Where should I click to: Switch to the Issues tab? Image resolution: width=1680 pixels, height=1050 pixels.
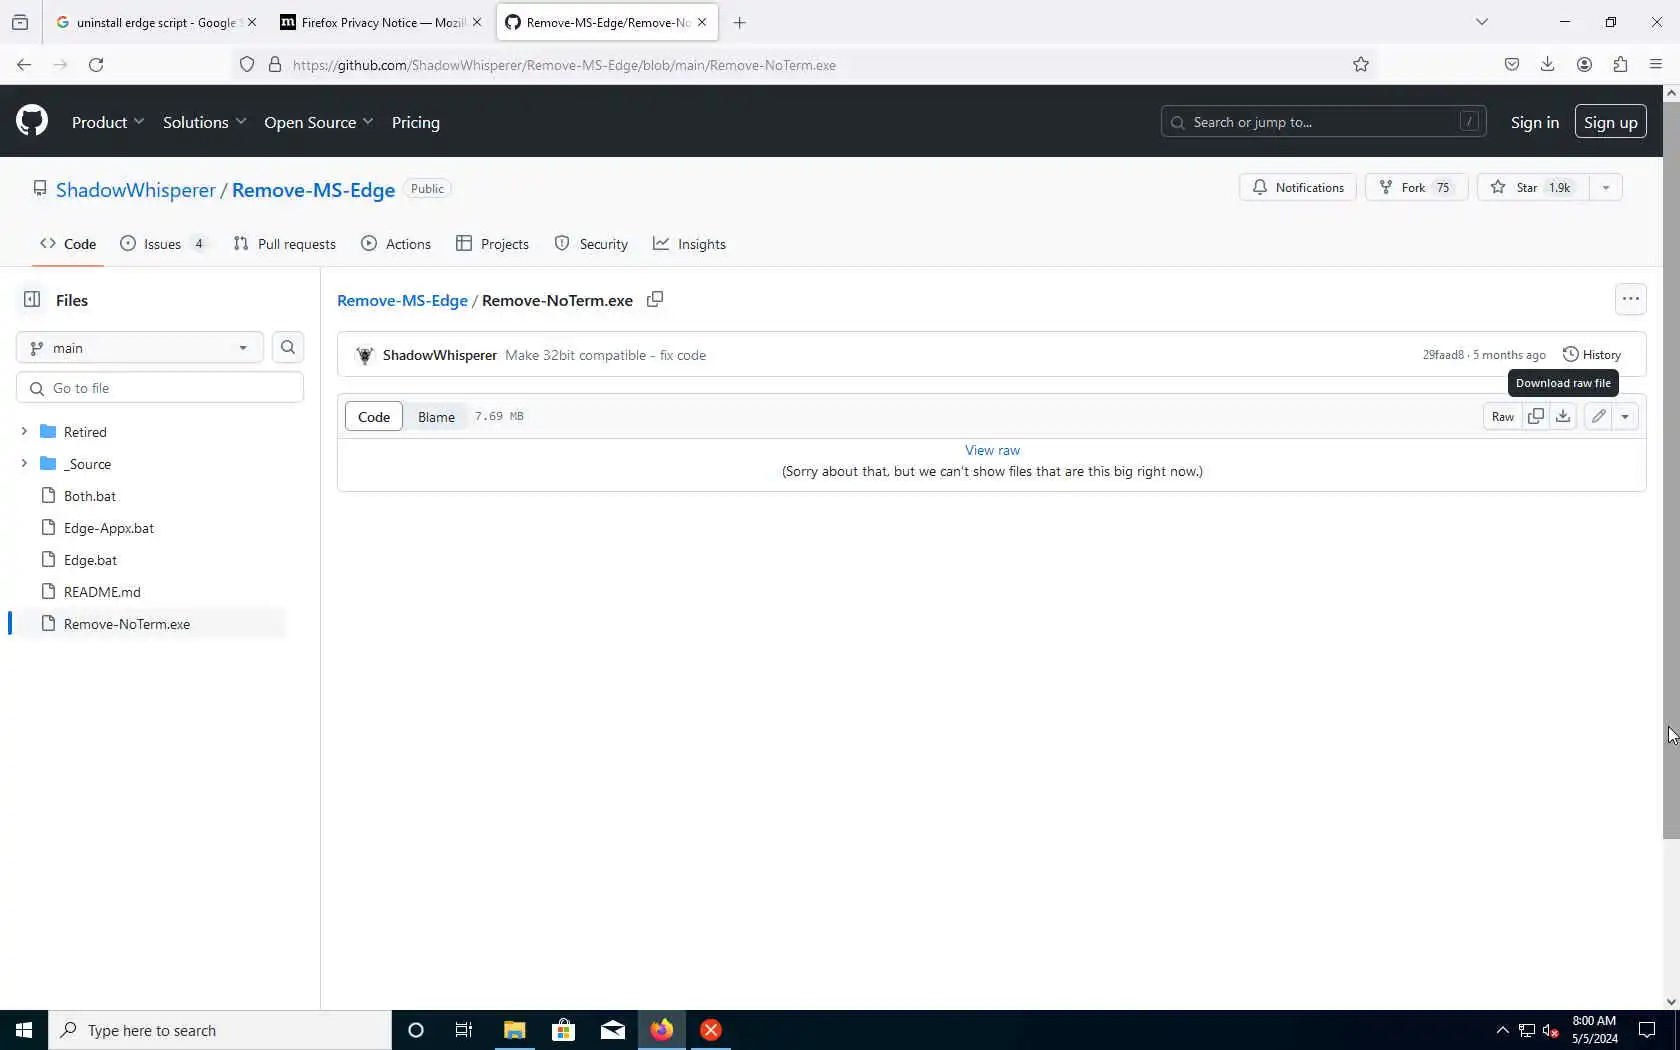tap(164, 244)
